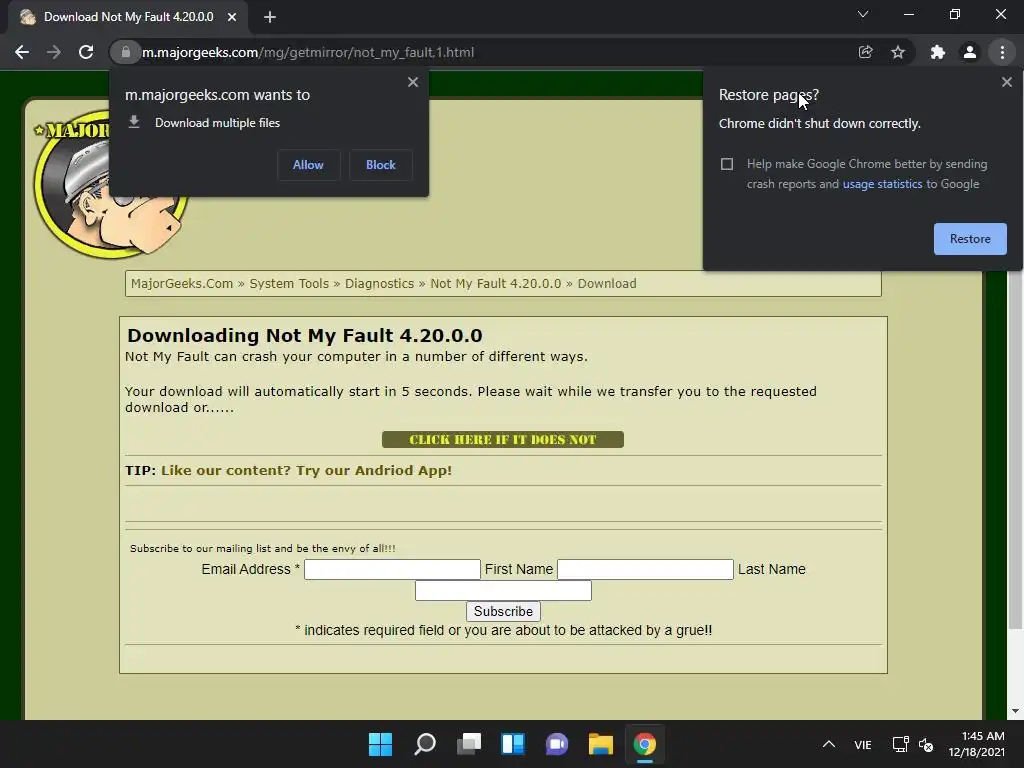Close the download permission popup
Screen dimensions: 1024x768
click(x=413, y=82)
